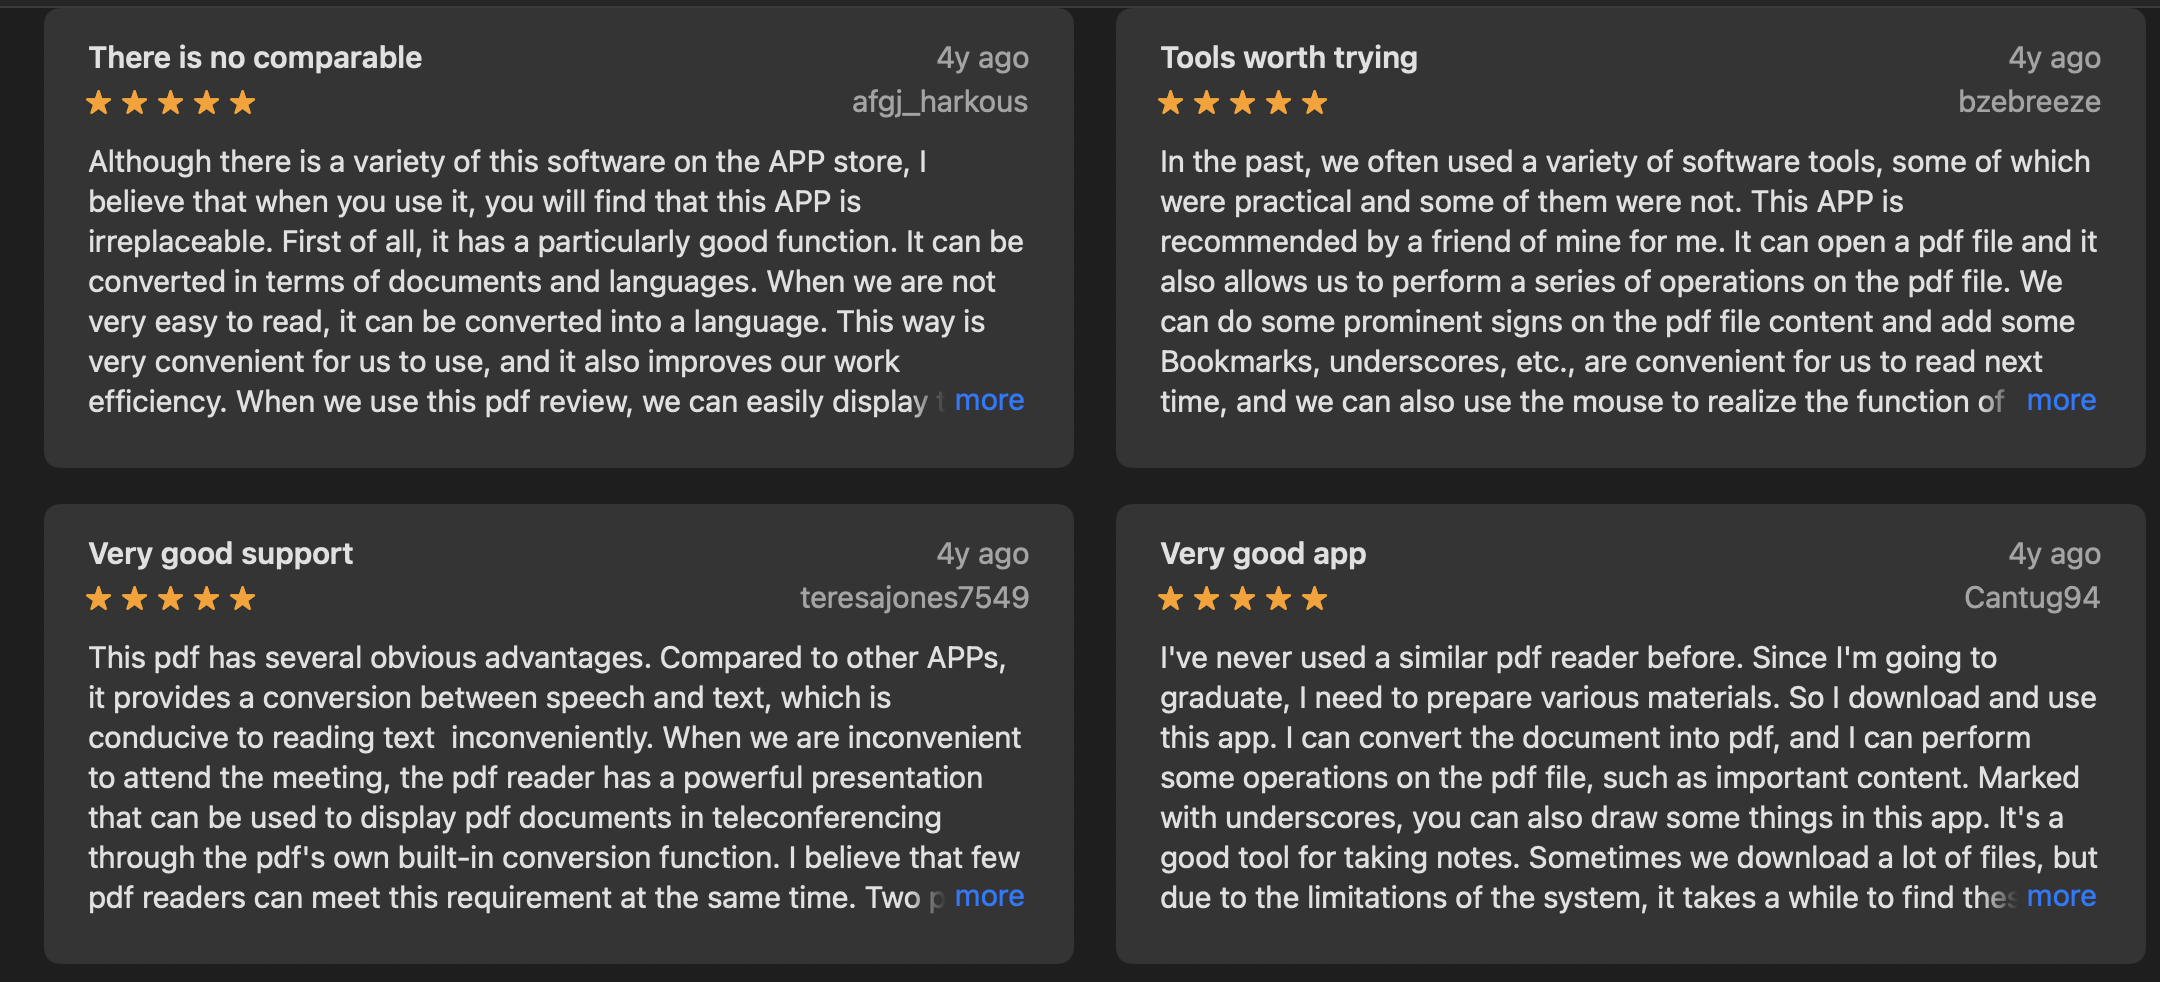Select the 'There is no comparable' review title
The height and width of the screenshot is (982, 2160).
click(x=255, y=58)
